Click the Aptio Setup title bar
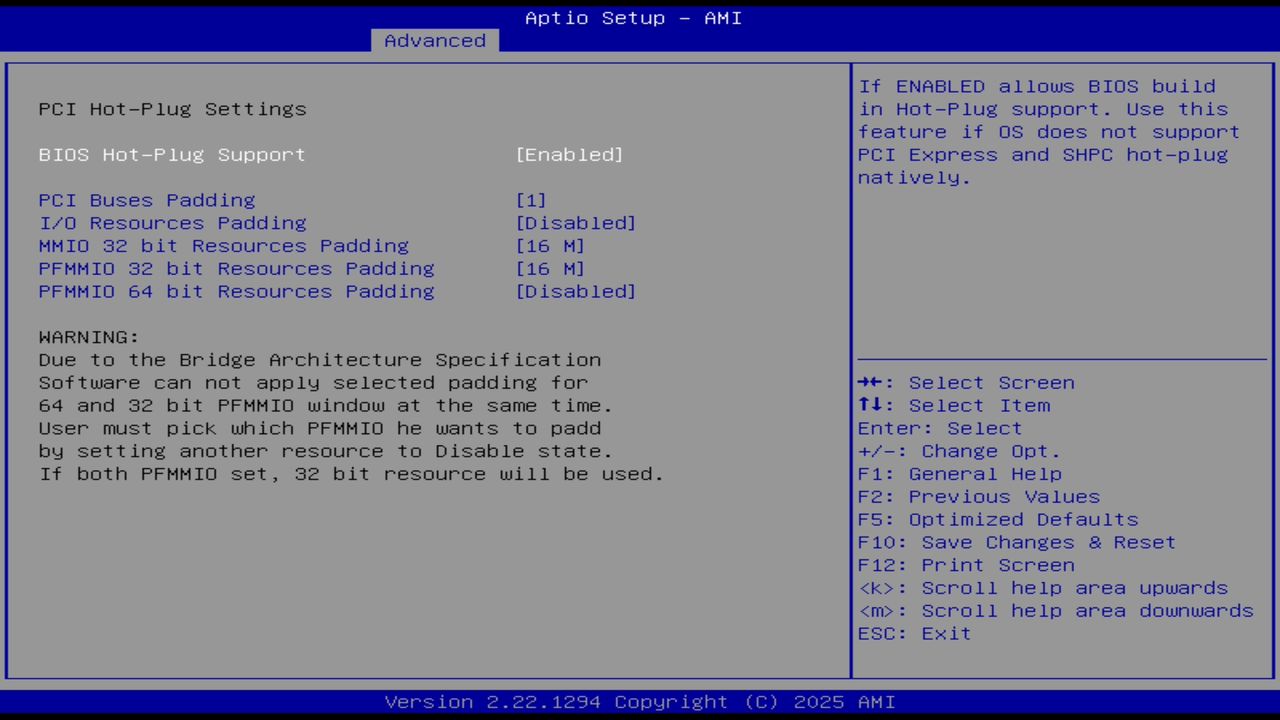1280x720 pixels. [x=632, y=17]
